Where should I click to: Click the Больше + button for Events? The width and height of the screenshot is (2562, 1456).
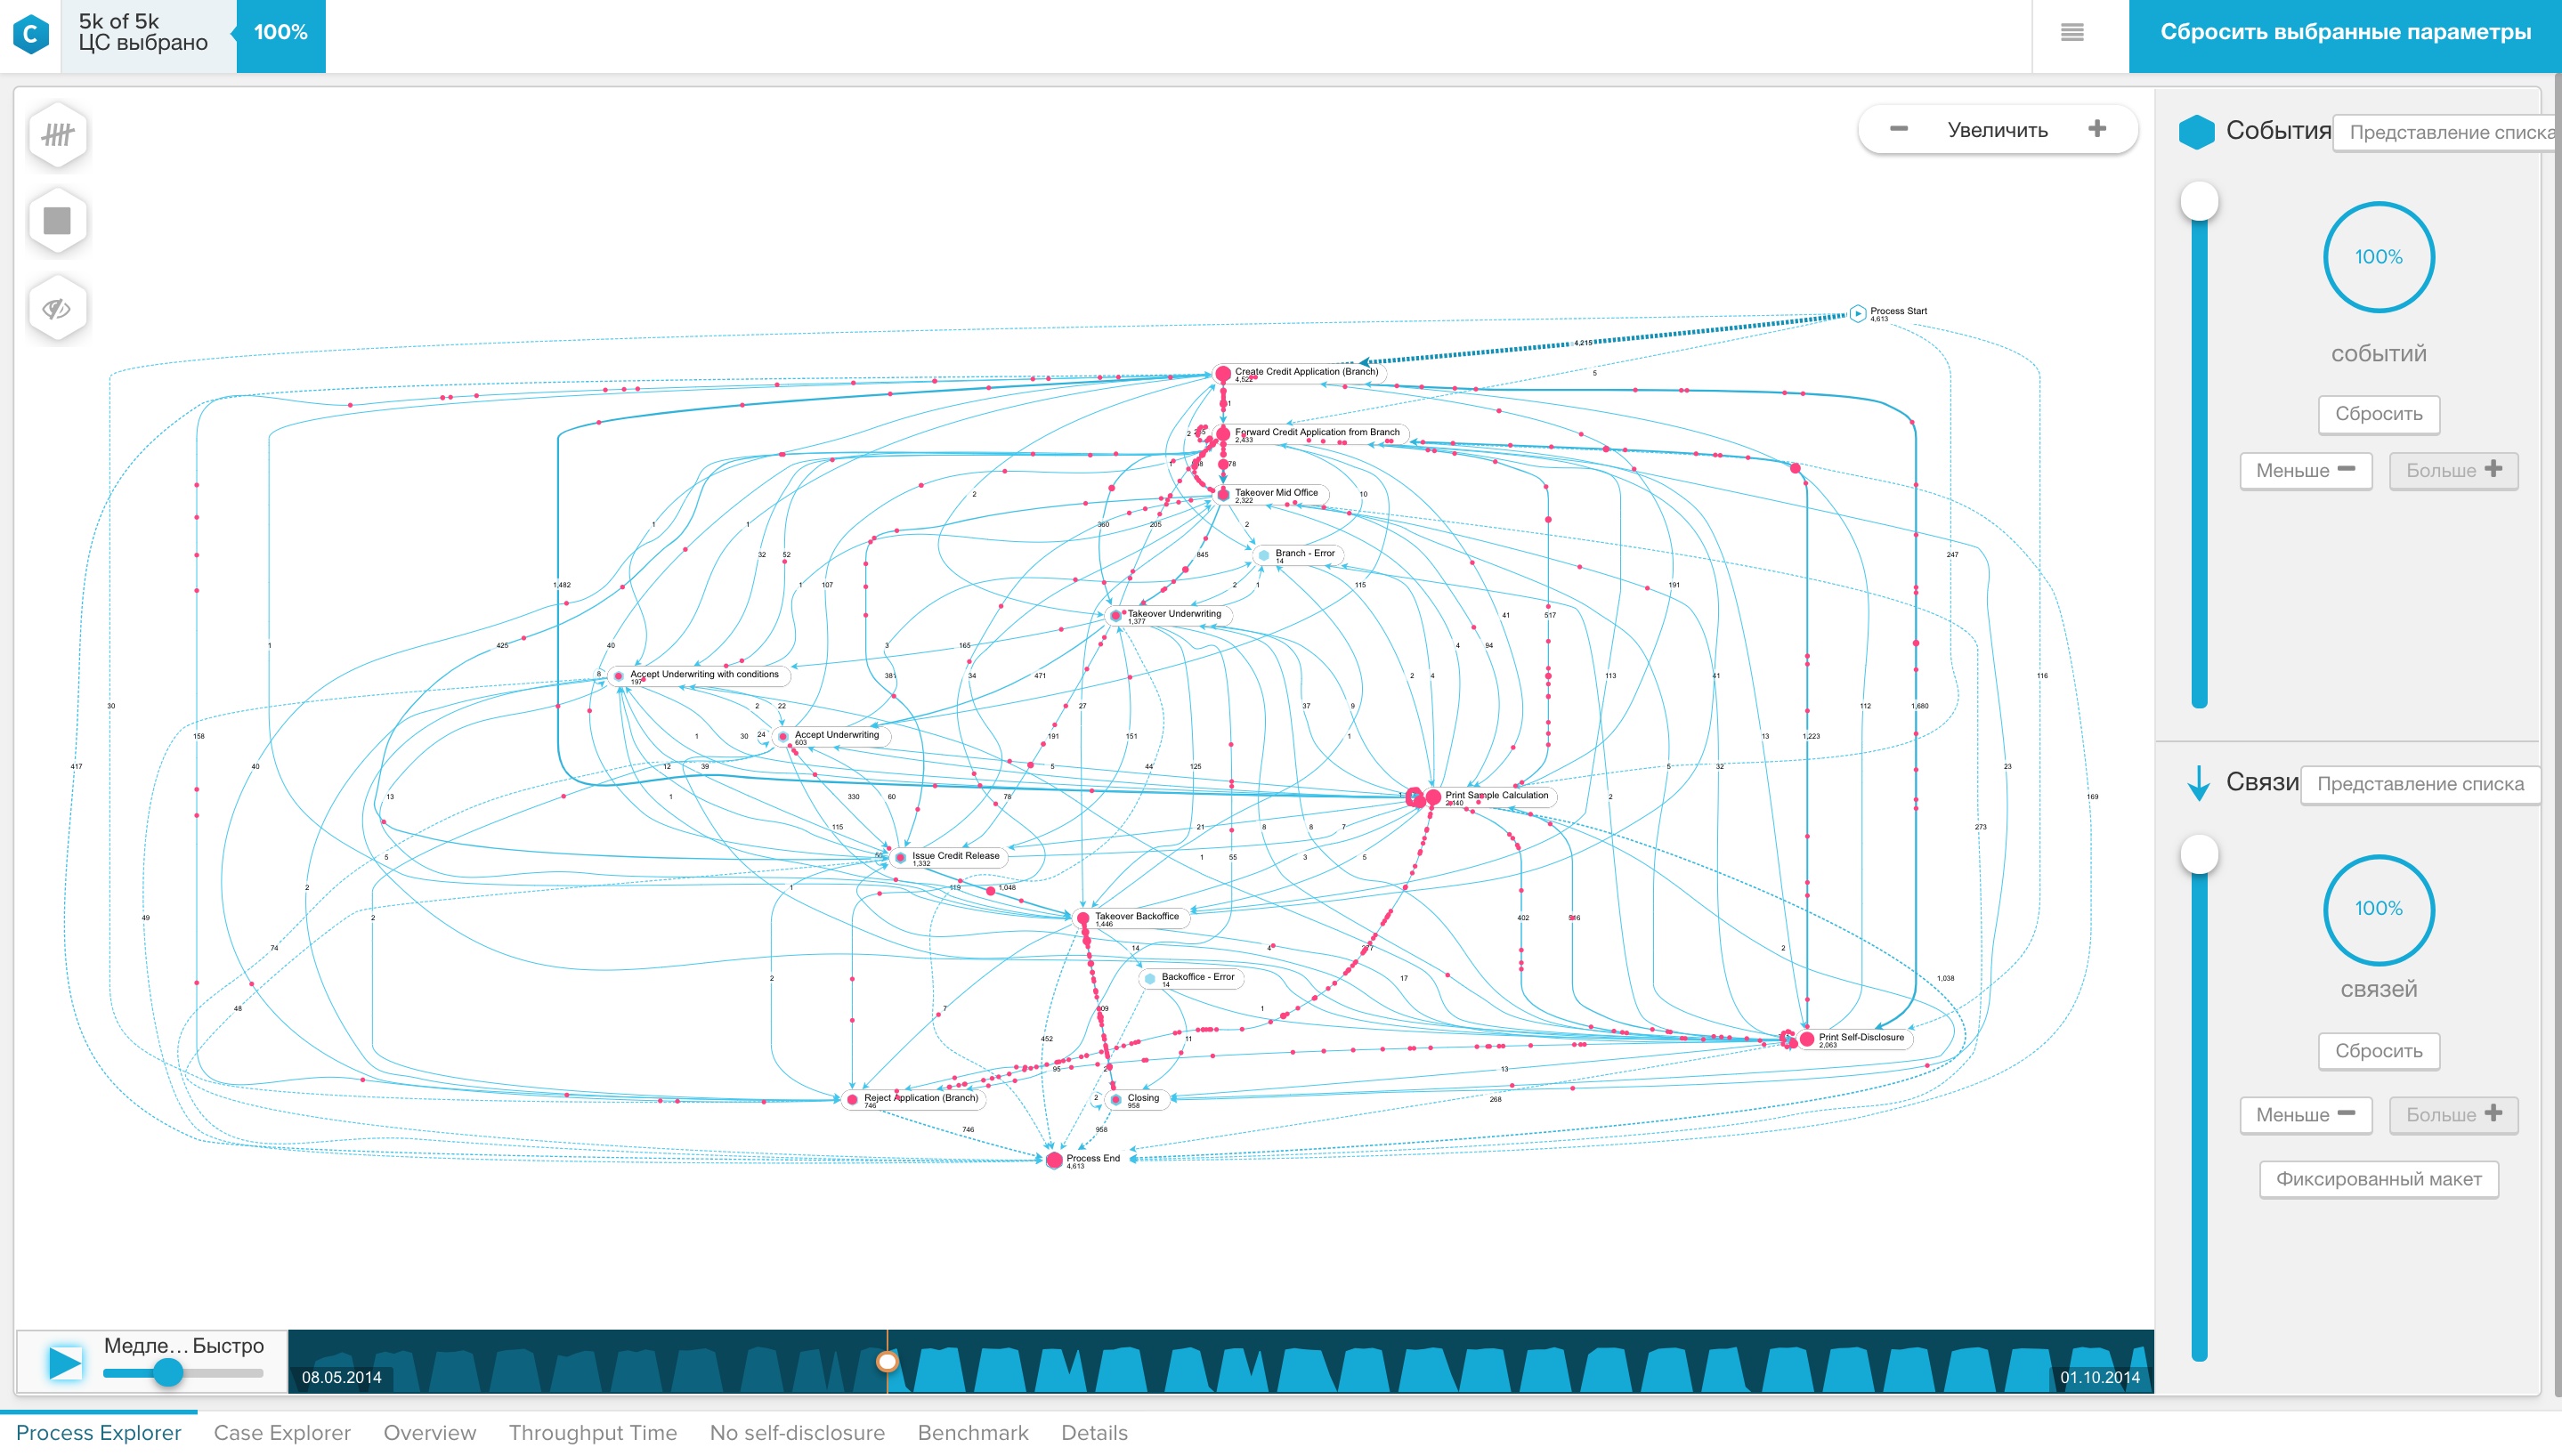click(x=2453, y=470)
